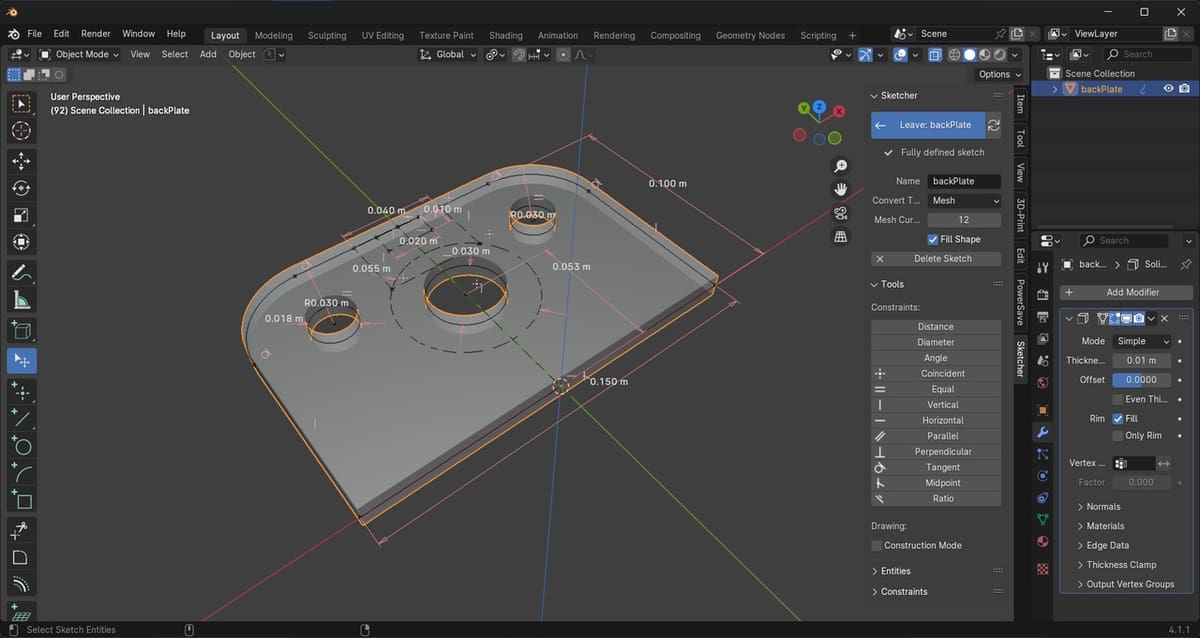Activate the Scale tool

click(22, 215)
